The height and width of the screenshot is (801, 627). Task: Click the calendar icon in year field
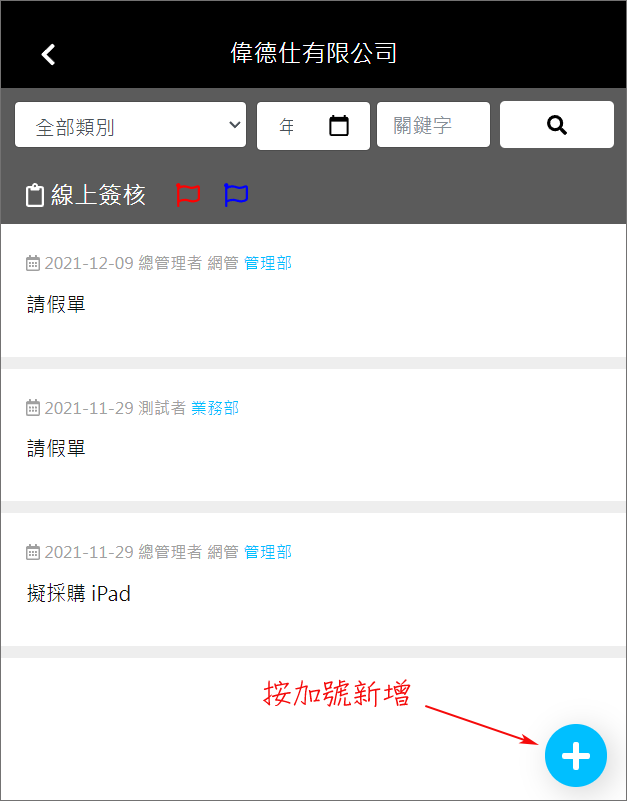[339, 126]
